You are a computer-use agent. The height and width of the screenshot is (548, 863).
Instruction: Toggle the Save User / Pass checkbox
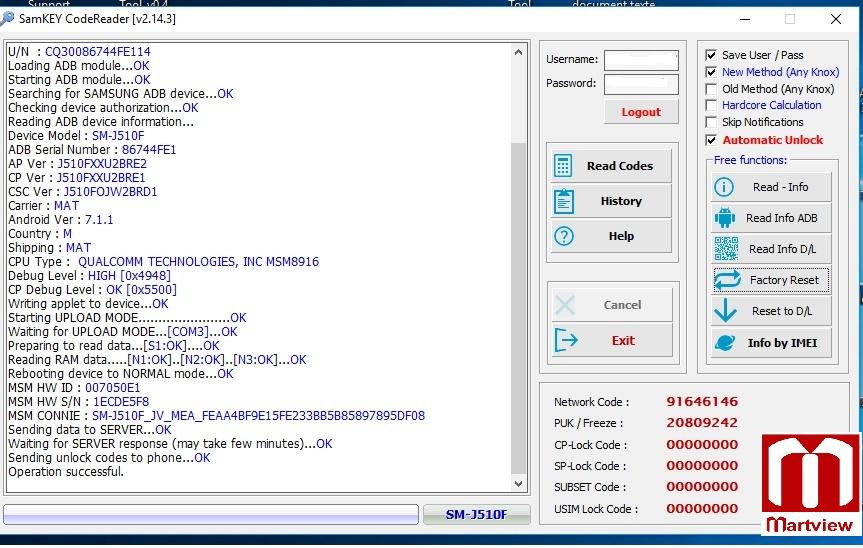pos(711,55)
